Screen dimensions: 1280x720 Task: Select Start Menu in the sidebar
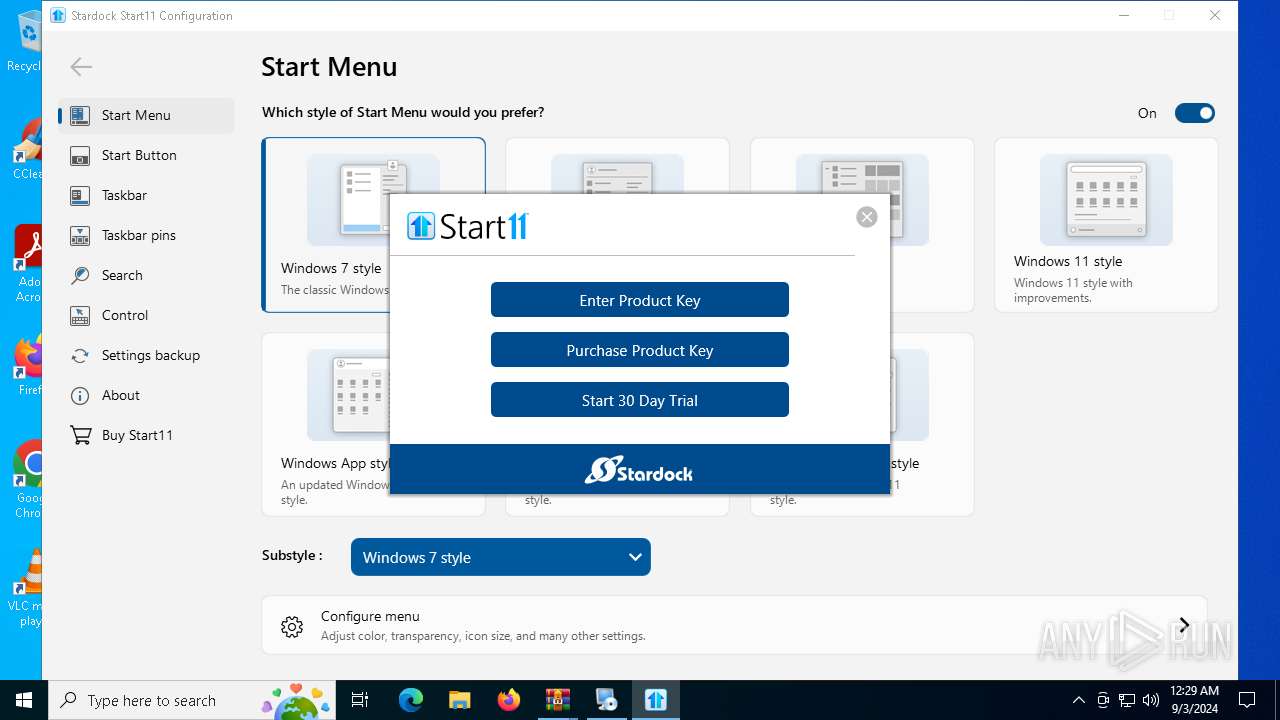click(146, 115)
